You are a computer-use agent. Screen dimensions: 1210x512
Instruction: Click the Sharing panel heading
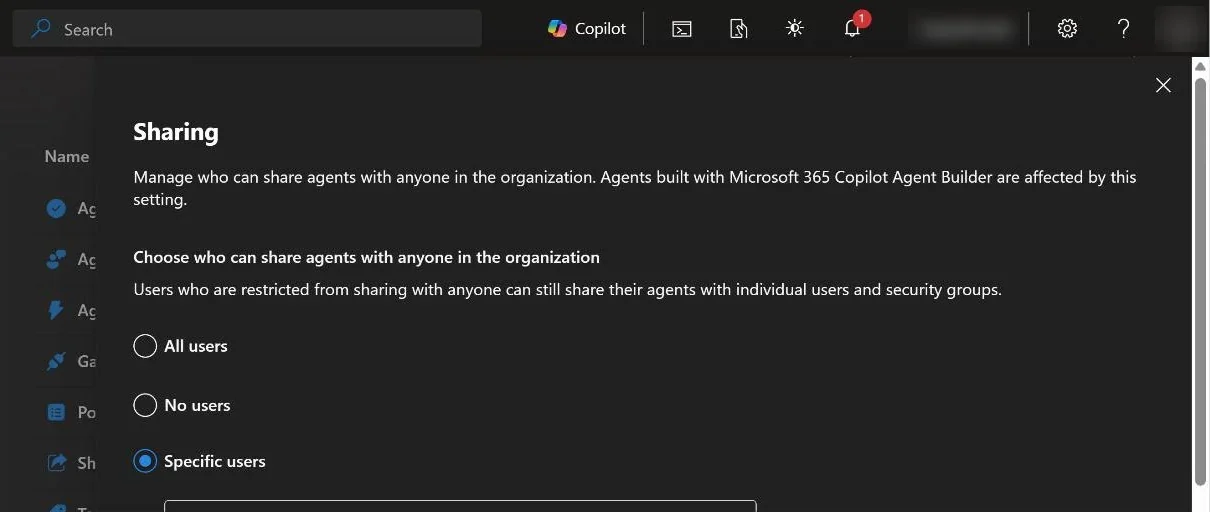pyautogui.click(x=176, y=131)
